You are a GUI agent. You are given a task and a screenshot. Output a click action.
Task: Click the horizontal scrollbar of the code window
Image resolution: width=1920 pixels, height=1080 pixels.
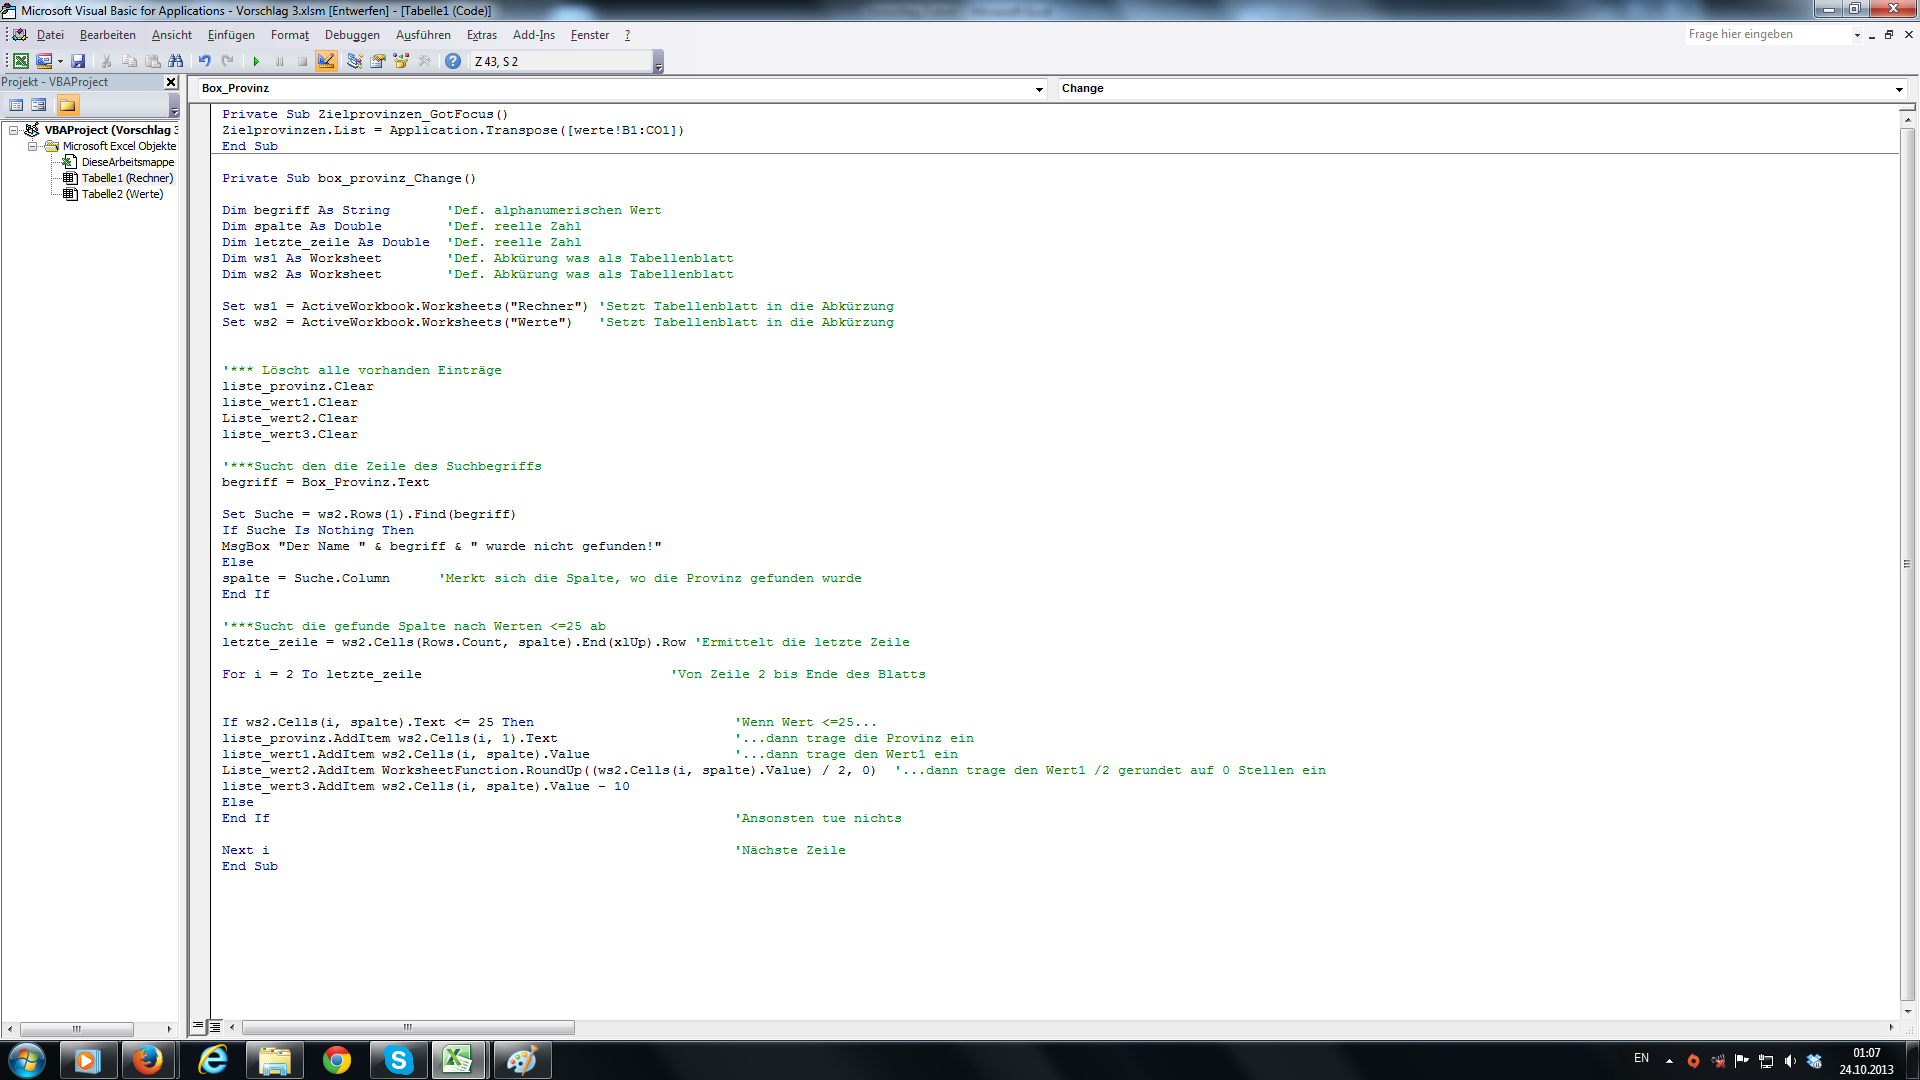pyautogui.click(x=408, y=1027)
